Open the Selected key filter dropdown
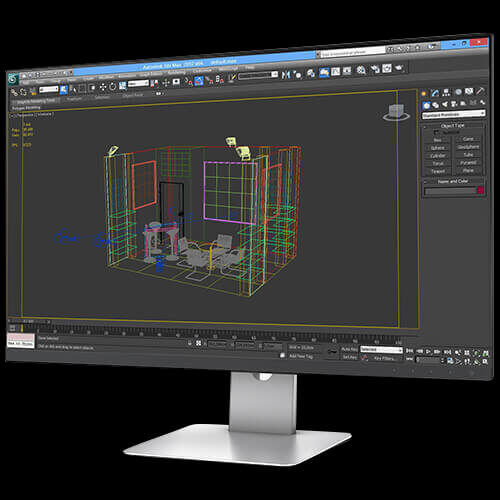This screenshot has height=500, width=500. pos(382,350)
